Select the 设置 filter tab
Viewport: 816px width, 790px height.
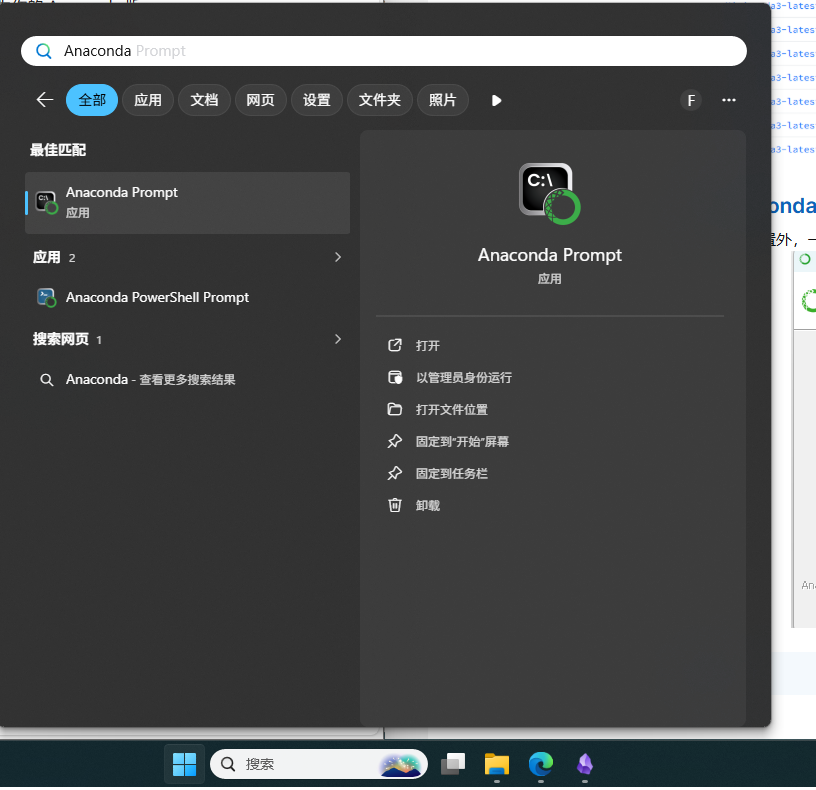point(316,100)
